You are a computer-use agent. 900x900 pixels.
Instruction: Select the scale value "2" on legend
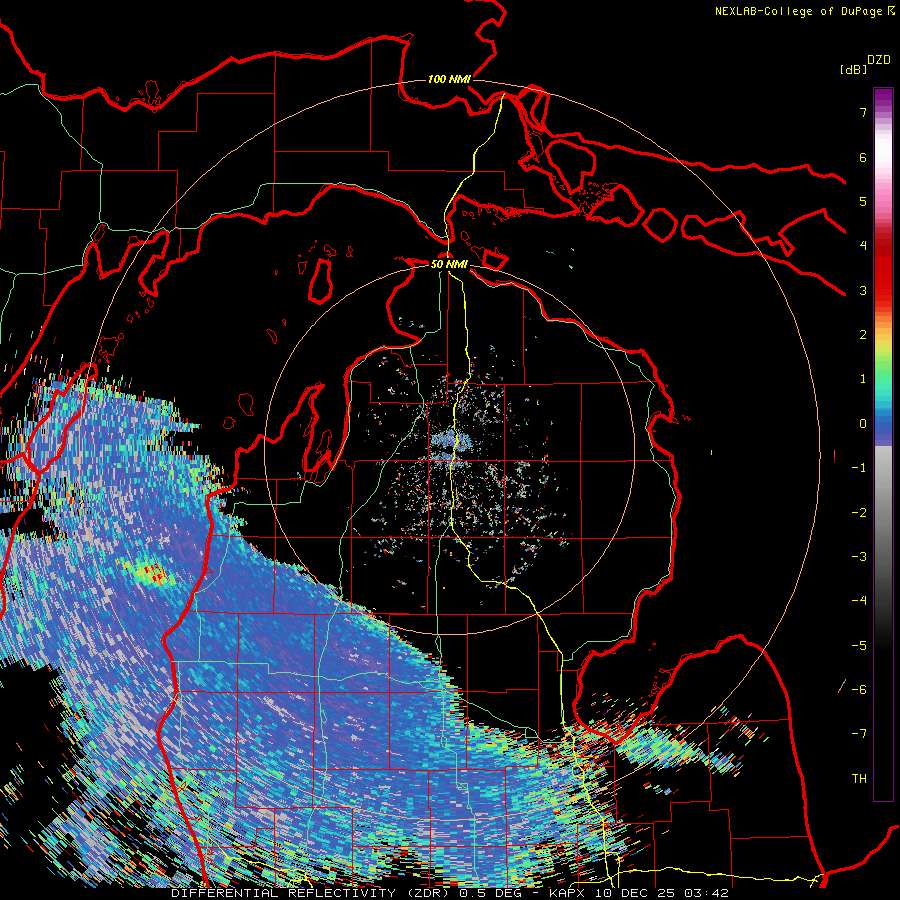pyautogui.click(x=863, y=335)
